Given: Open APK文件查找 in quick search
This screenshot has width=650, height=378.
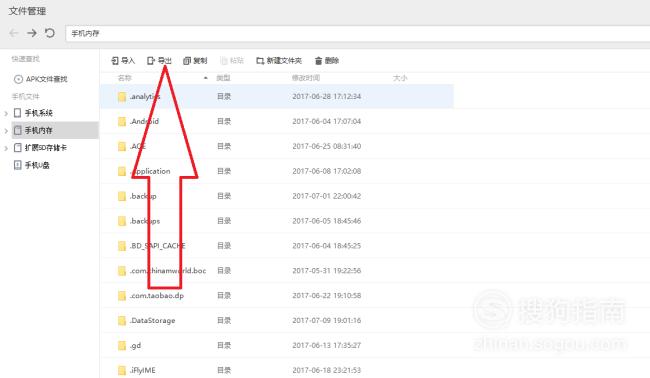Looking at the screenshot, I should pyautogui.click(x=46, y=79).
